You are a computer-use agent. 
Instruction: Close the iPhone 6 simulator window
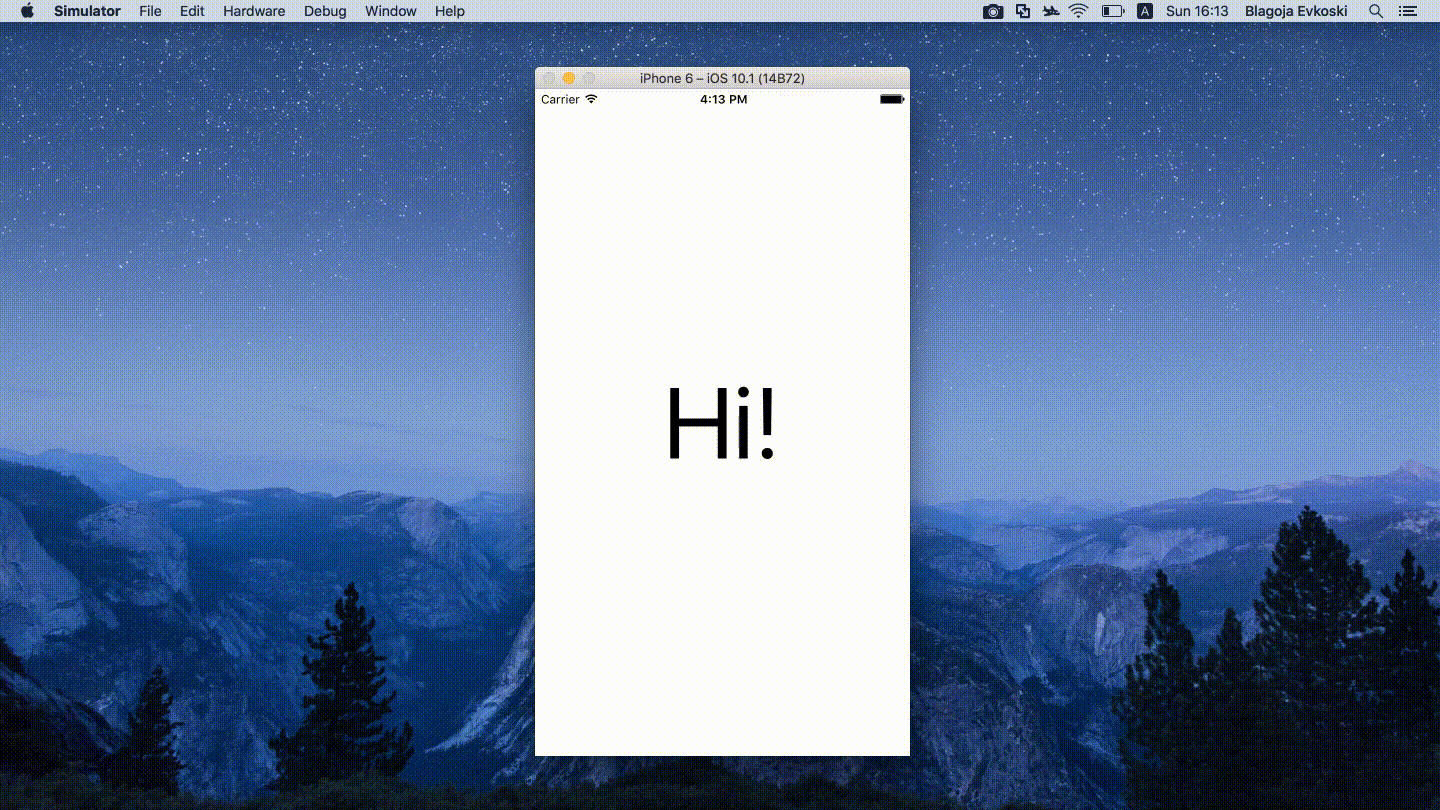click(548, 78)
